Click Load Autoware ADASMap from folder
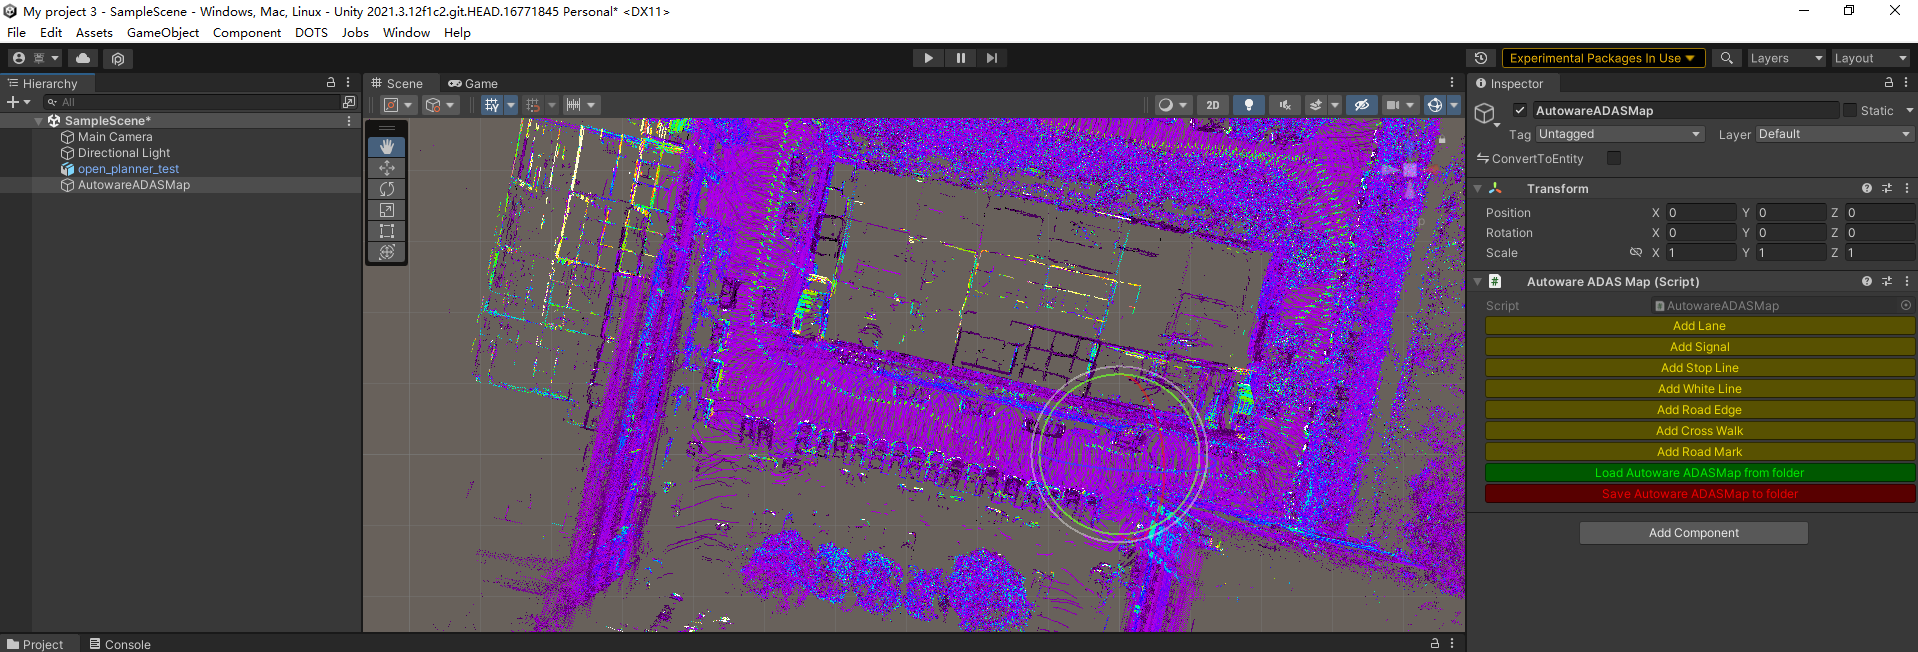The image size is (1918, 652). coord(1699,473)
